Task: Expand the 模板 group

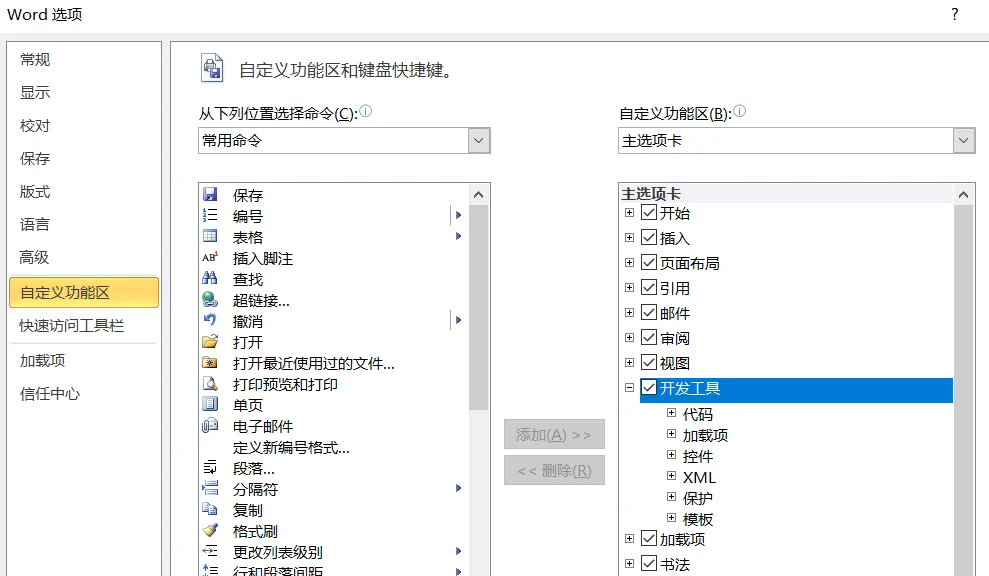Action: point(671,517)
